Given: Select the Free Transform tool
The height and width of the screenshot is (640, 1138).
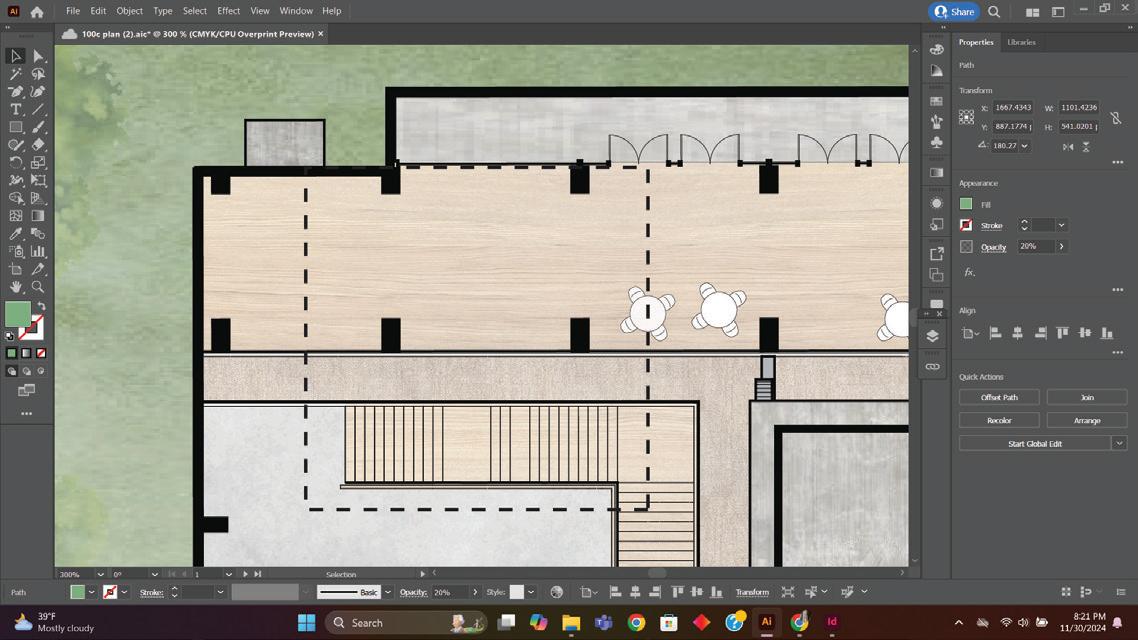Looking at the screenshot, I should (38, 181).
